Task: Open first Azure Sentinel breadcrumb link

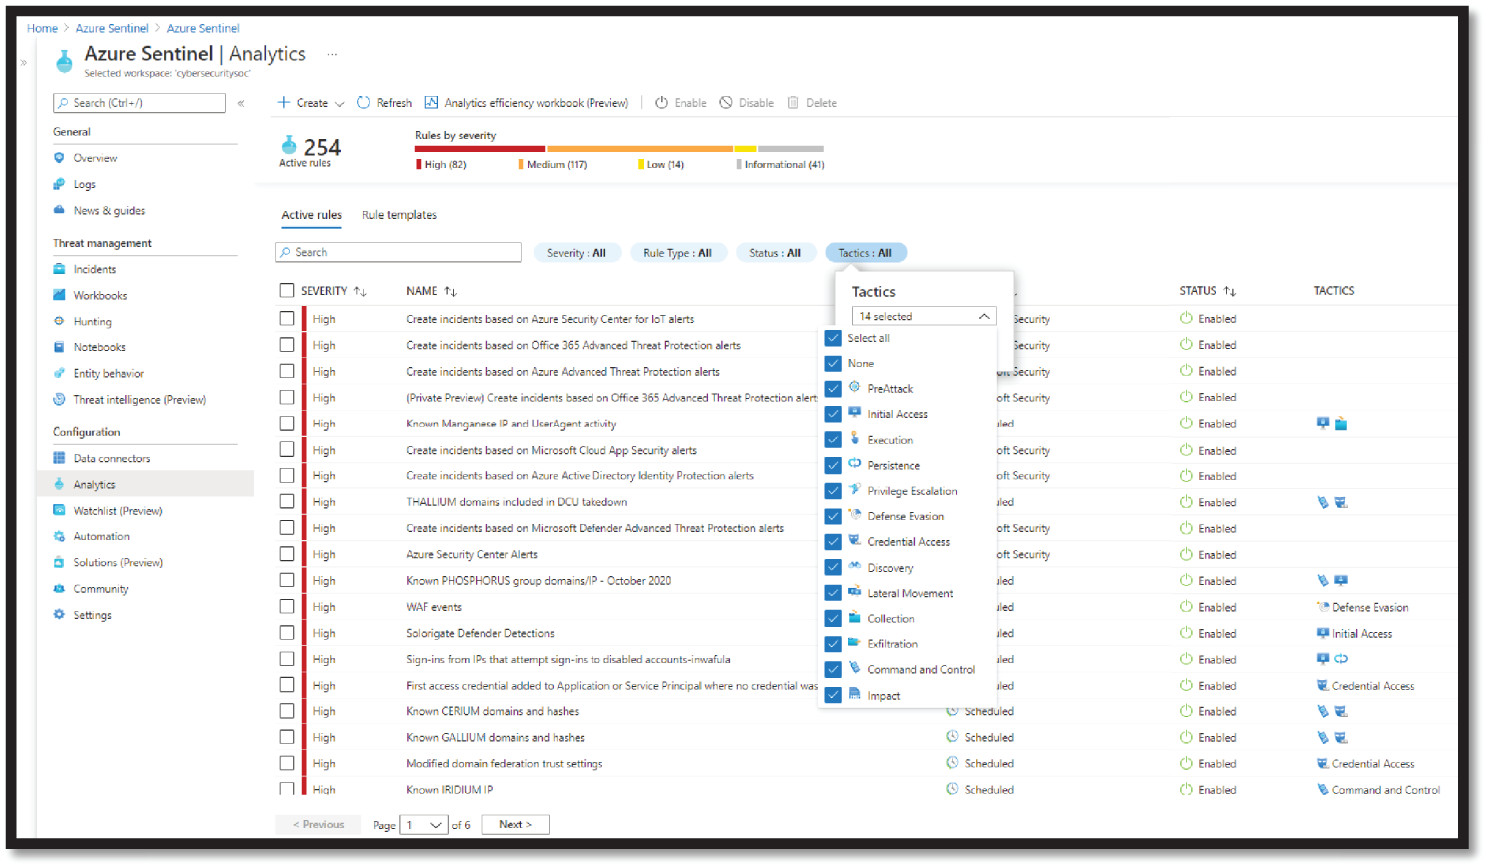Action: (112, 28)
